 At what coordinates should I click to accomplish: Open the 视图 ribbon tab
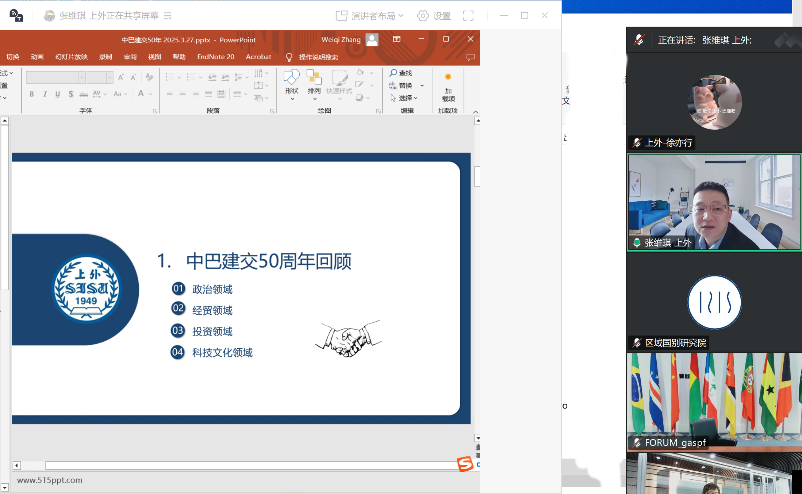[x=155, y=57]
